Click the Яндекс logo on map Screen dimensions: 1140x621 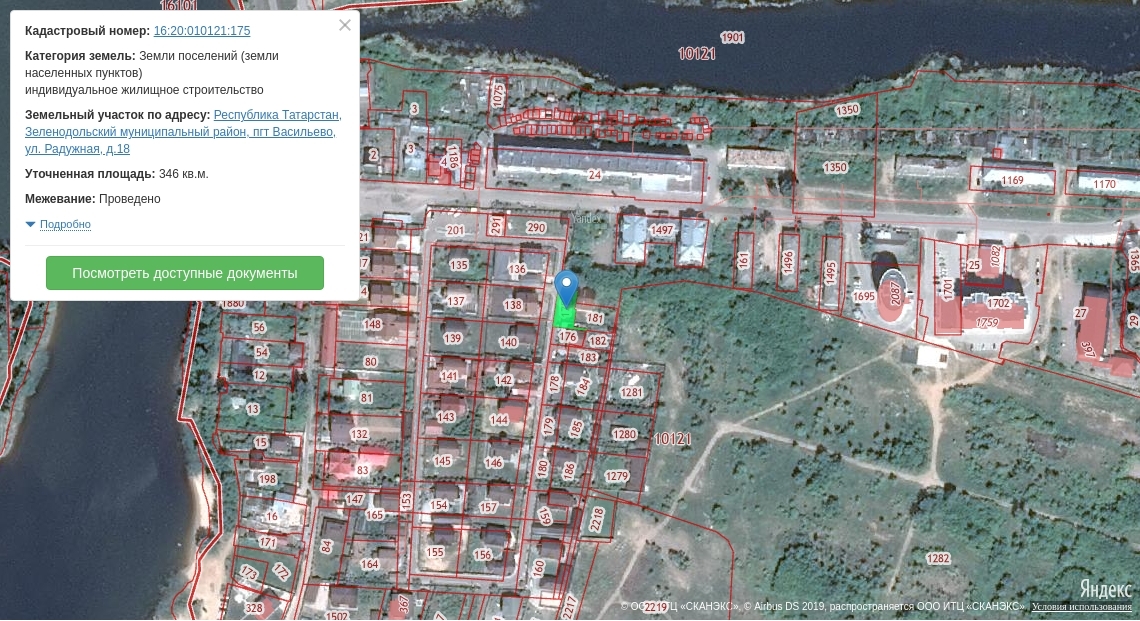[x=1105, y=588]
